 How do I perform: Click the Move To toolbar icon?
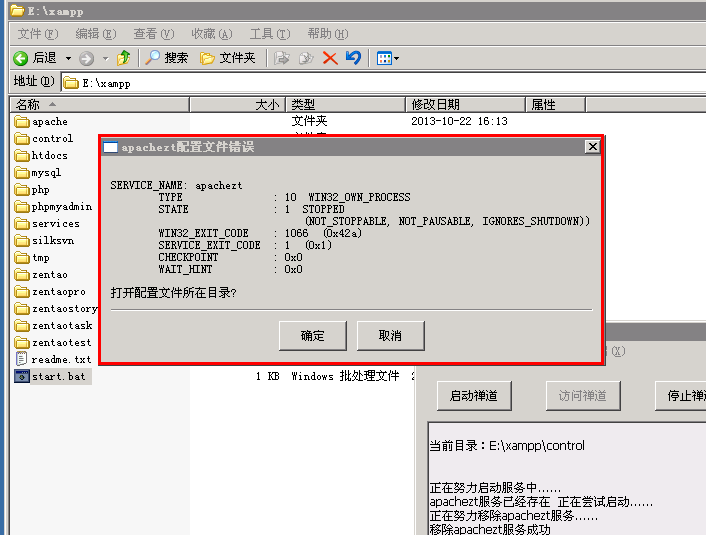point(282,58)
